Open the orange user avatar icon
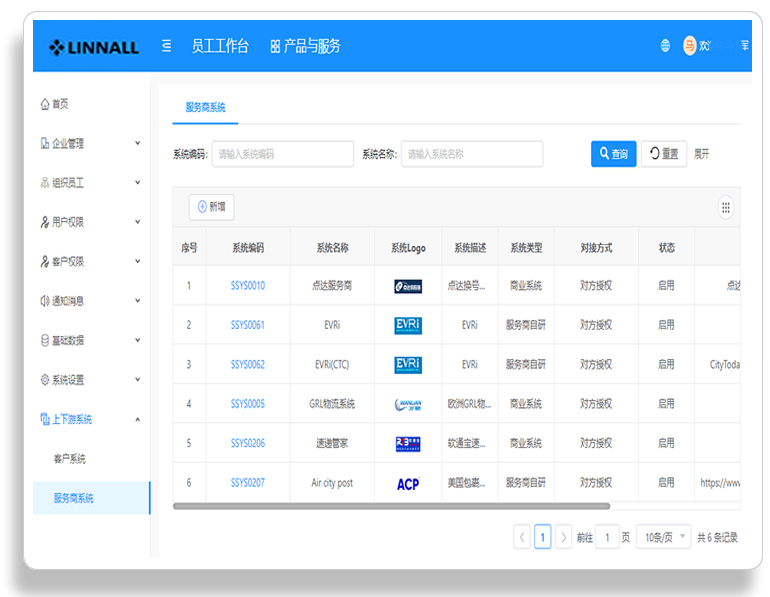The image size is (770, 597). [689, 46]
